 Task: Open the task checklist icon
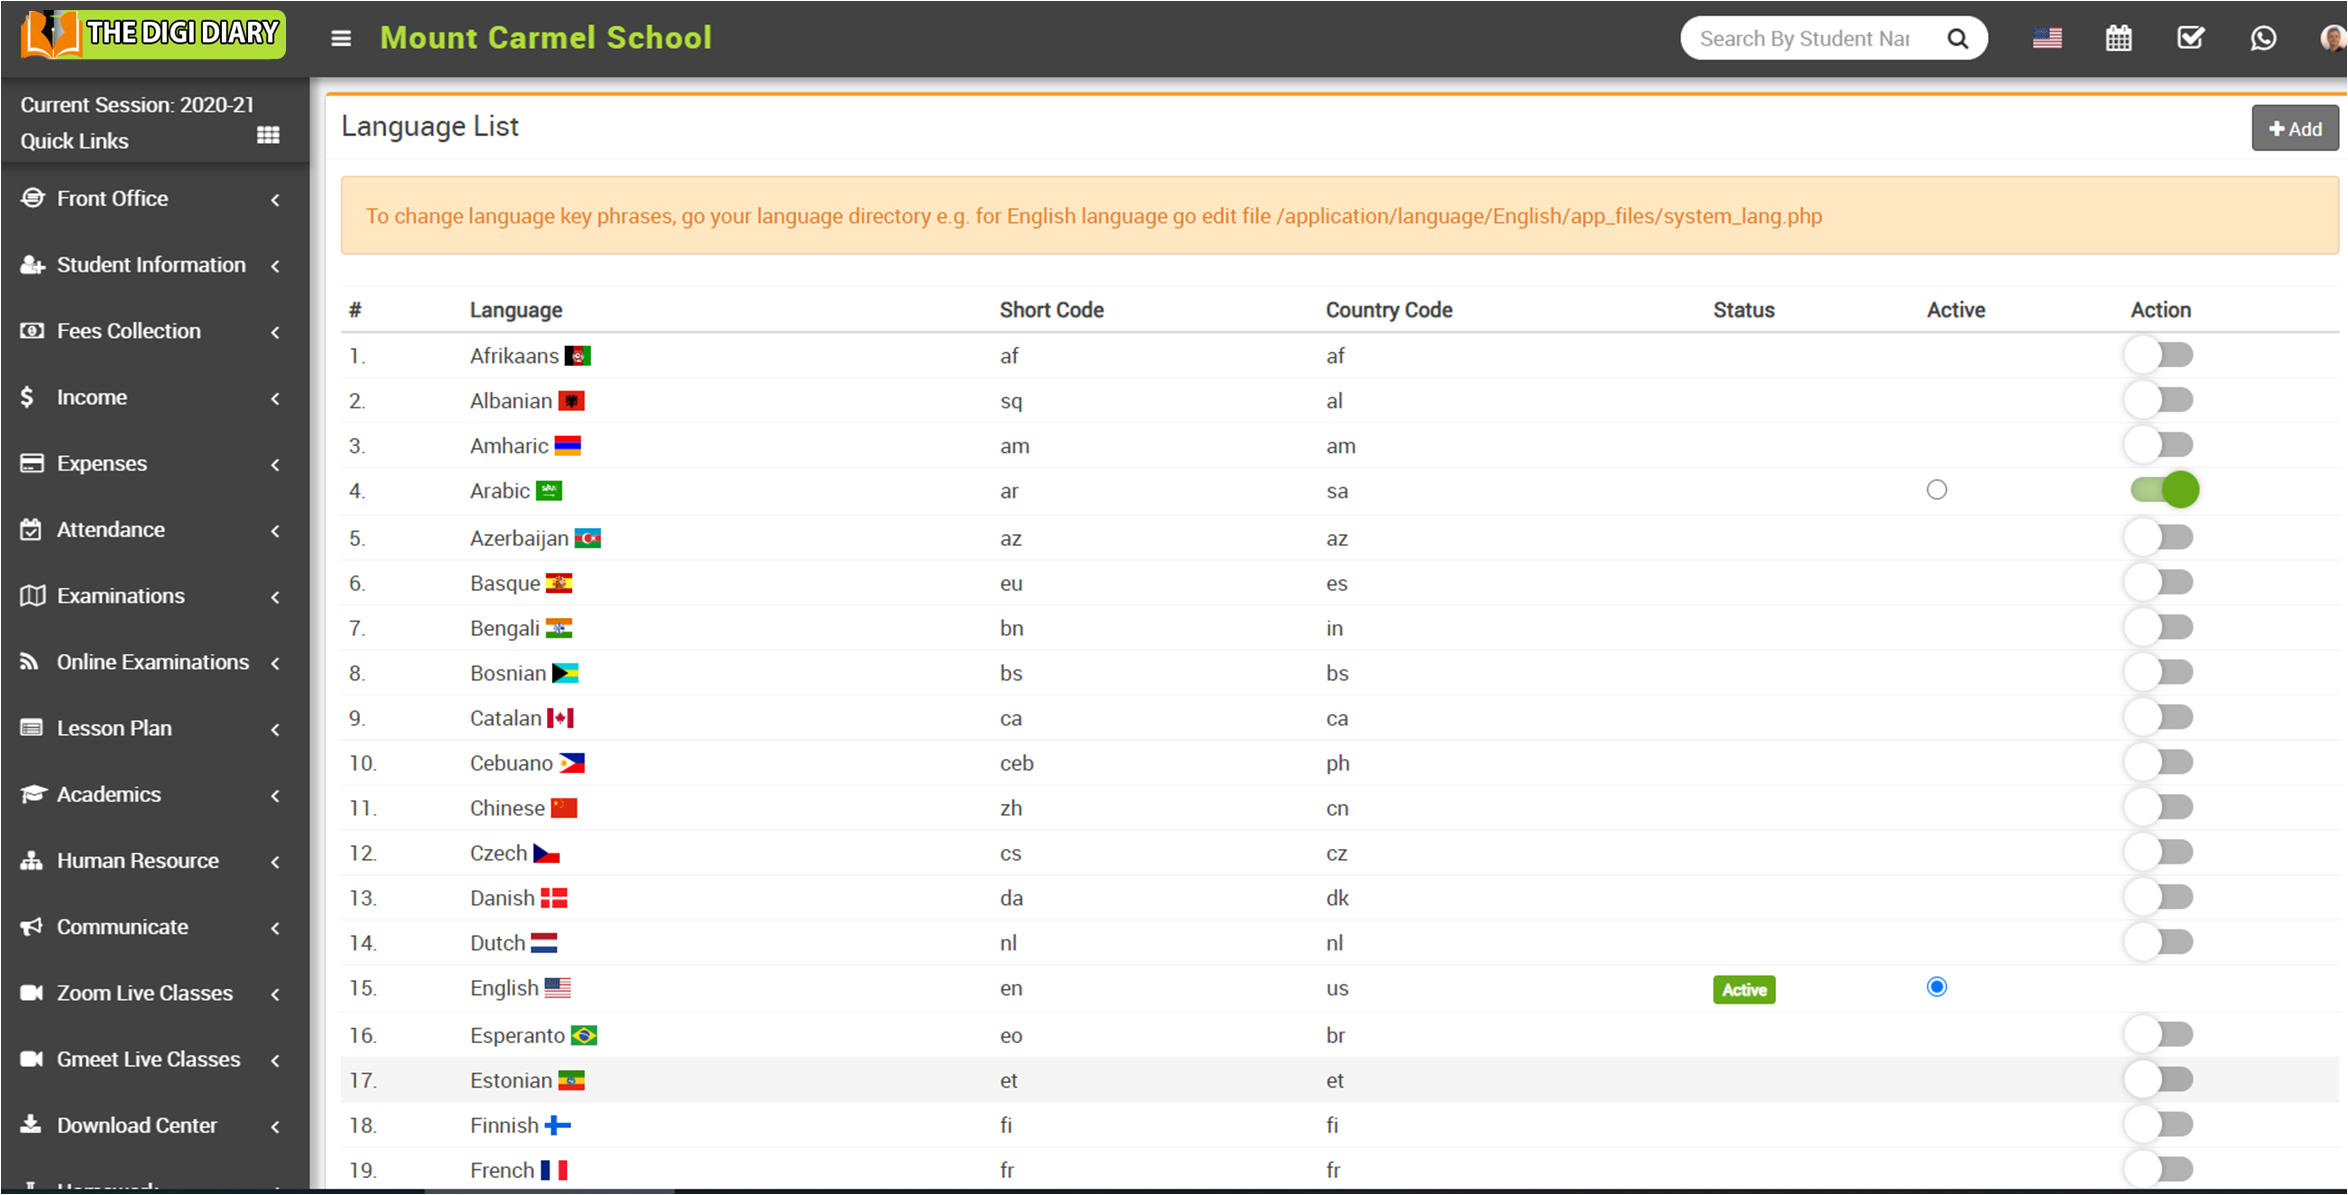[2190, 38]
